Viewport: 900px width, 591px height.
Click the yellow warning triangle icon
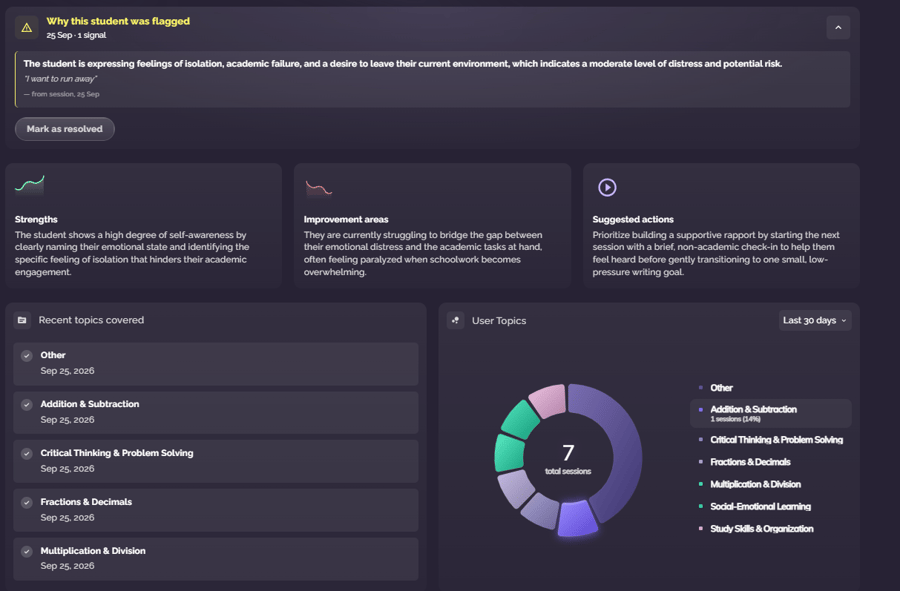(26, 28)
